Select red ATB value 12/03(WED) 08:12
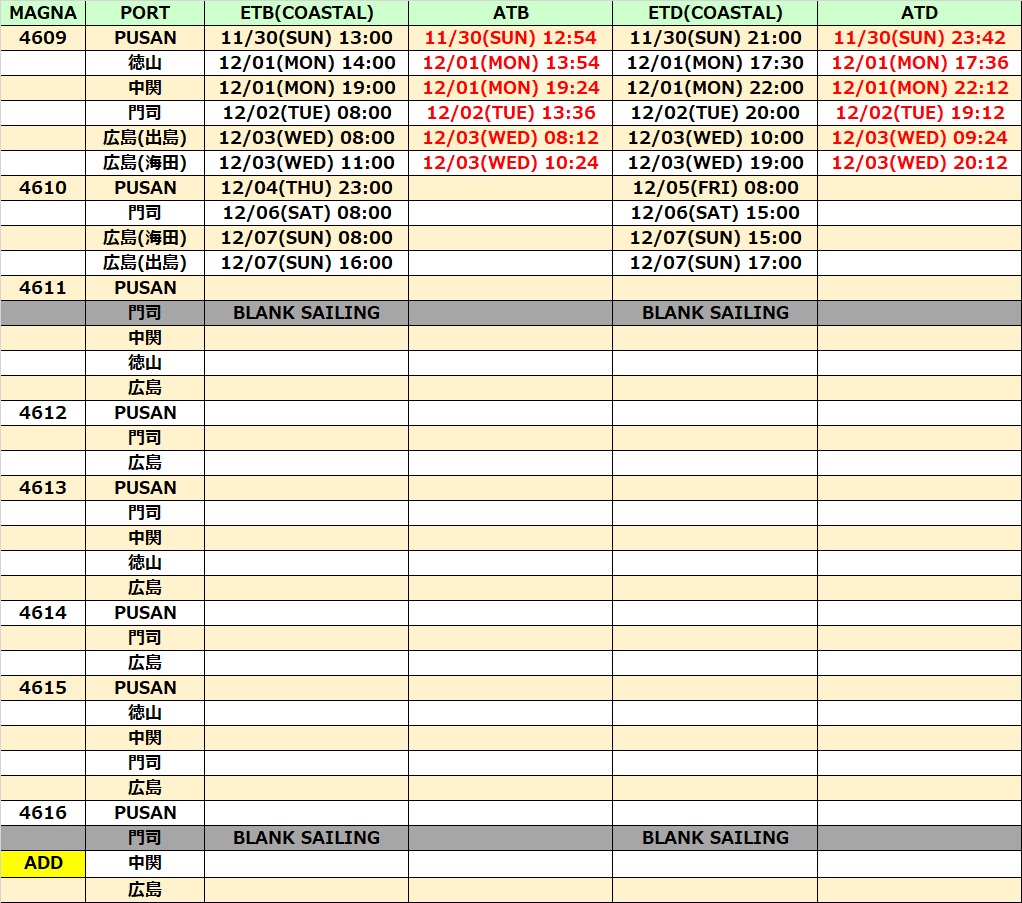 pos(510,138)
